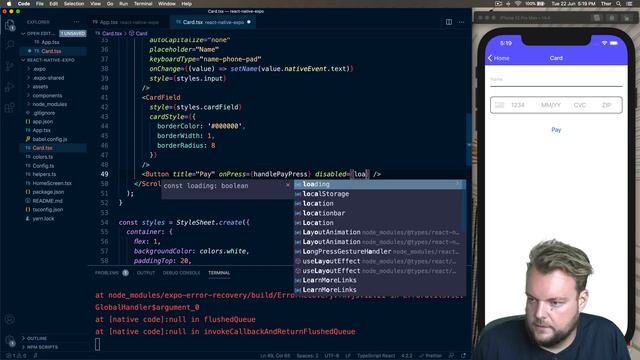This screenshot has width=640, height=360.
Task: Collapse the REACT-NATIVE-EXPO folder section
Action: (24, 60)
